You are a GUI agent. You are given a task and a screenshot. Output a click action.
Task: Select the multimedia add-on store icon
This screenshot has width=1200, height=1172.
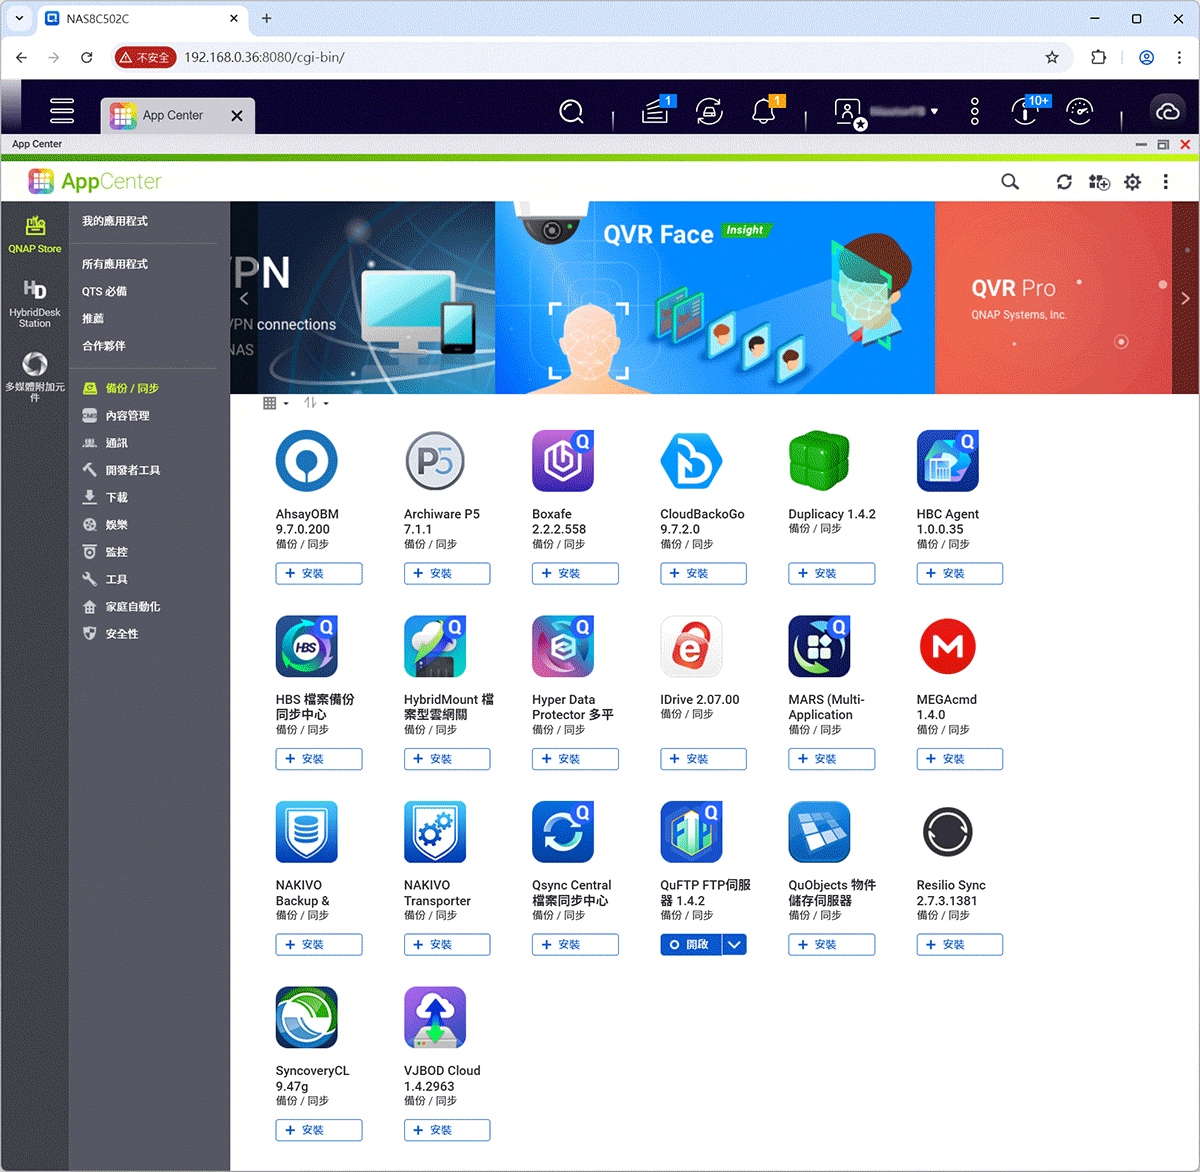35,376
